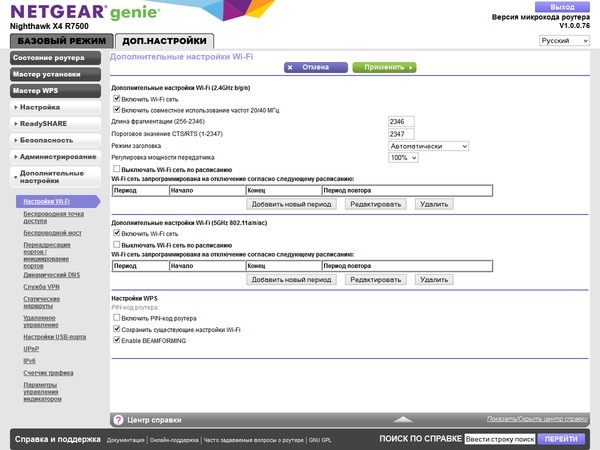Expand the Администрирование sidebar section

click(55, 157)
